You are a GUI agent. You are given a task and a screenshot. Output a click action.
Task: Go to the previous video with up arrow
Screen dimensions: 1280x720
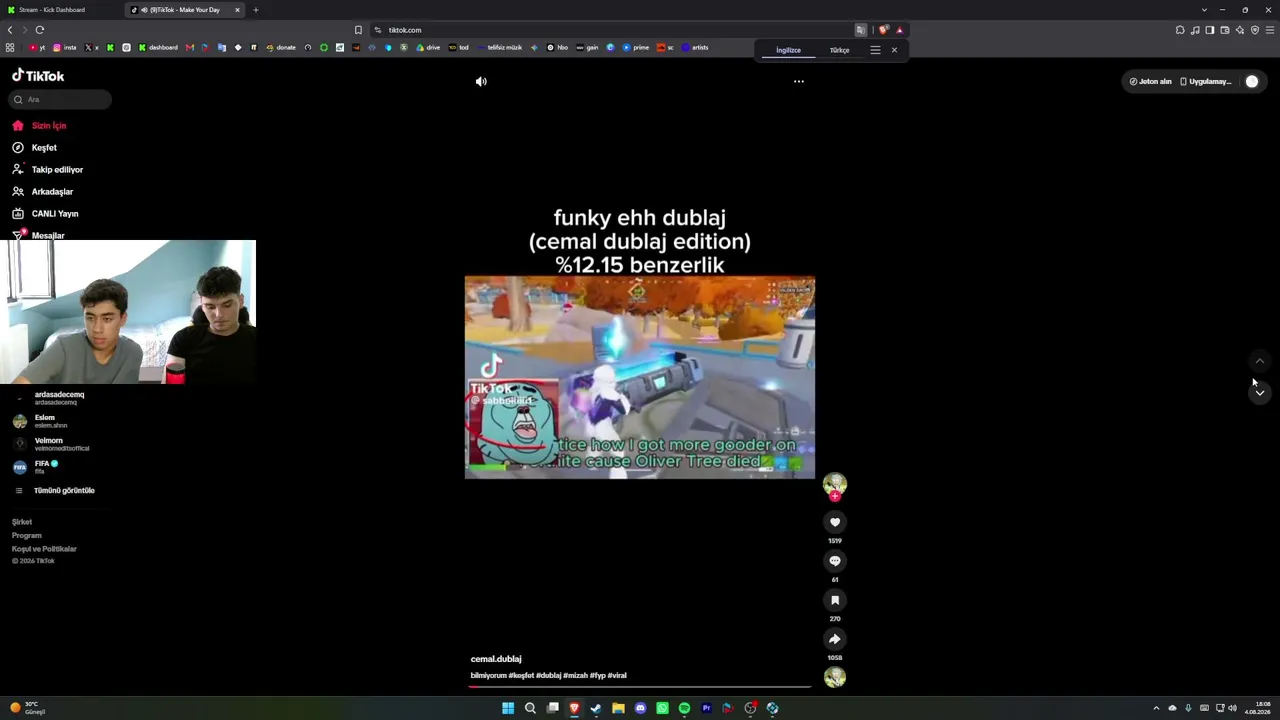pos(1260,361)
